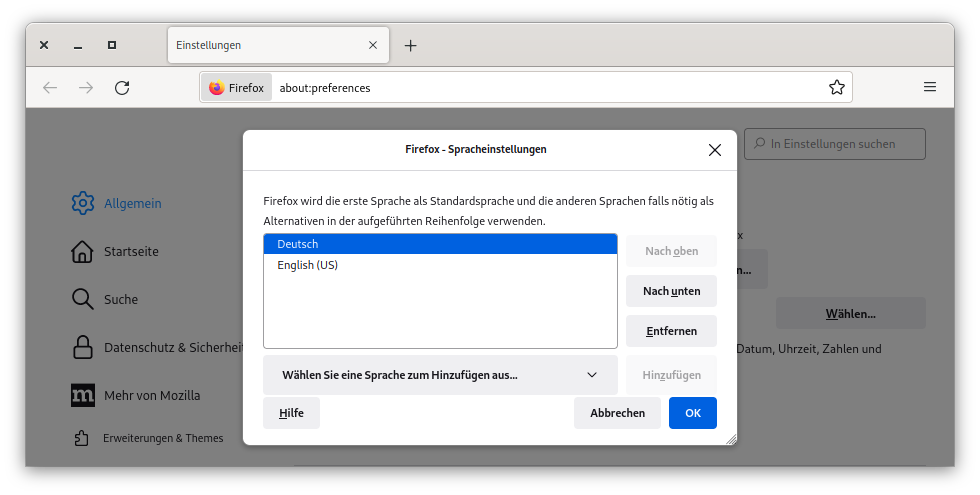Bookmark this page with the star icon

click(x=837, y=88)
